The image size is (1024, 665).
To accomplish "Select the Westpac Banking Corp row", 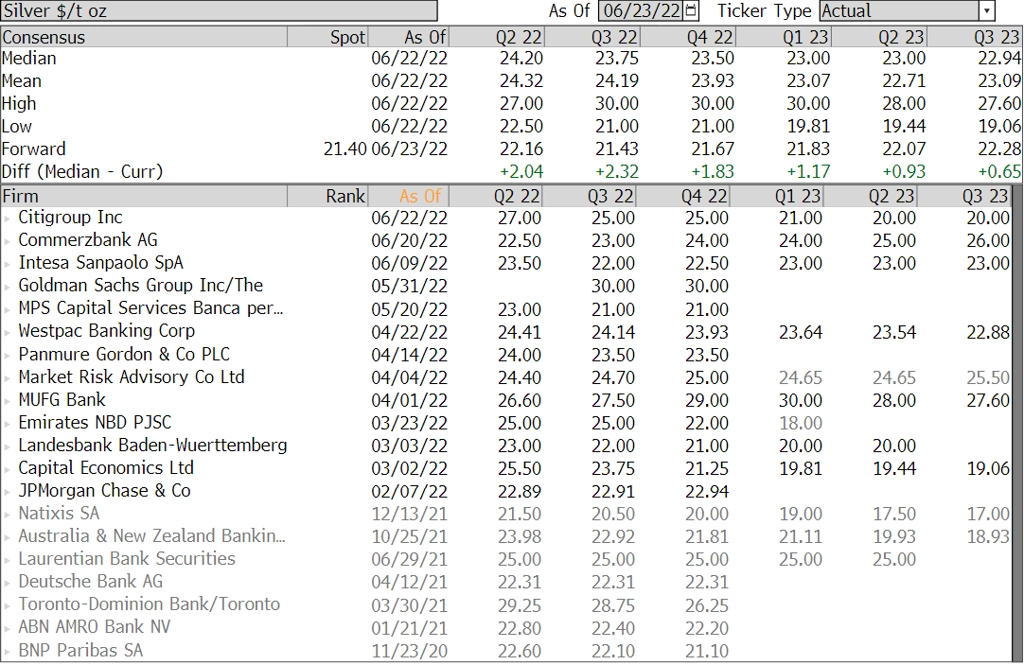I will [505, 331].
